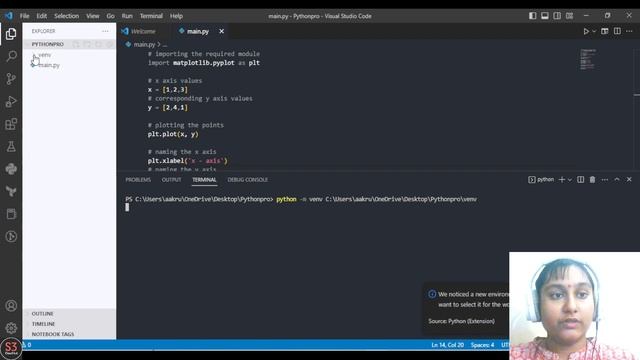Open the Selection menu
The height and width of the screenshot is (360, 640).
[x=67, y=16]
